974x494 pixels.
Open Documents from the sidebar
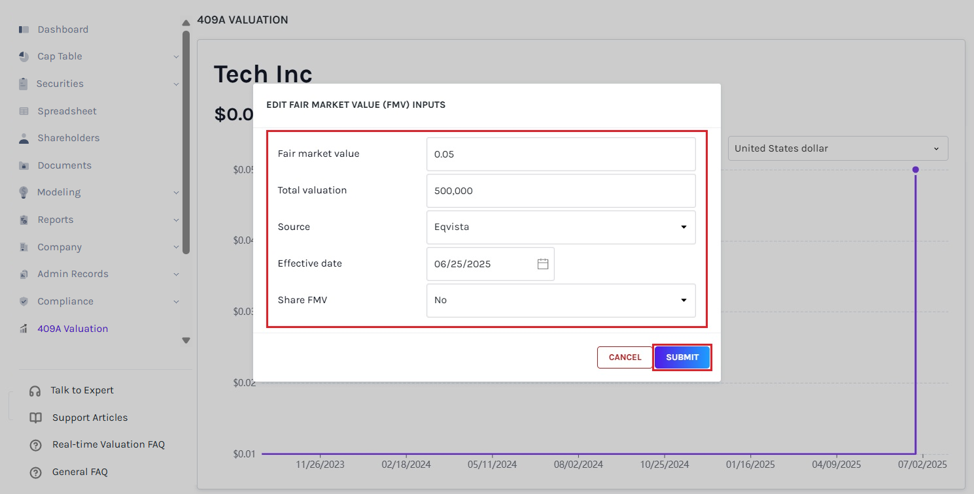(x=64, y=165)
